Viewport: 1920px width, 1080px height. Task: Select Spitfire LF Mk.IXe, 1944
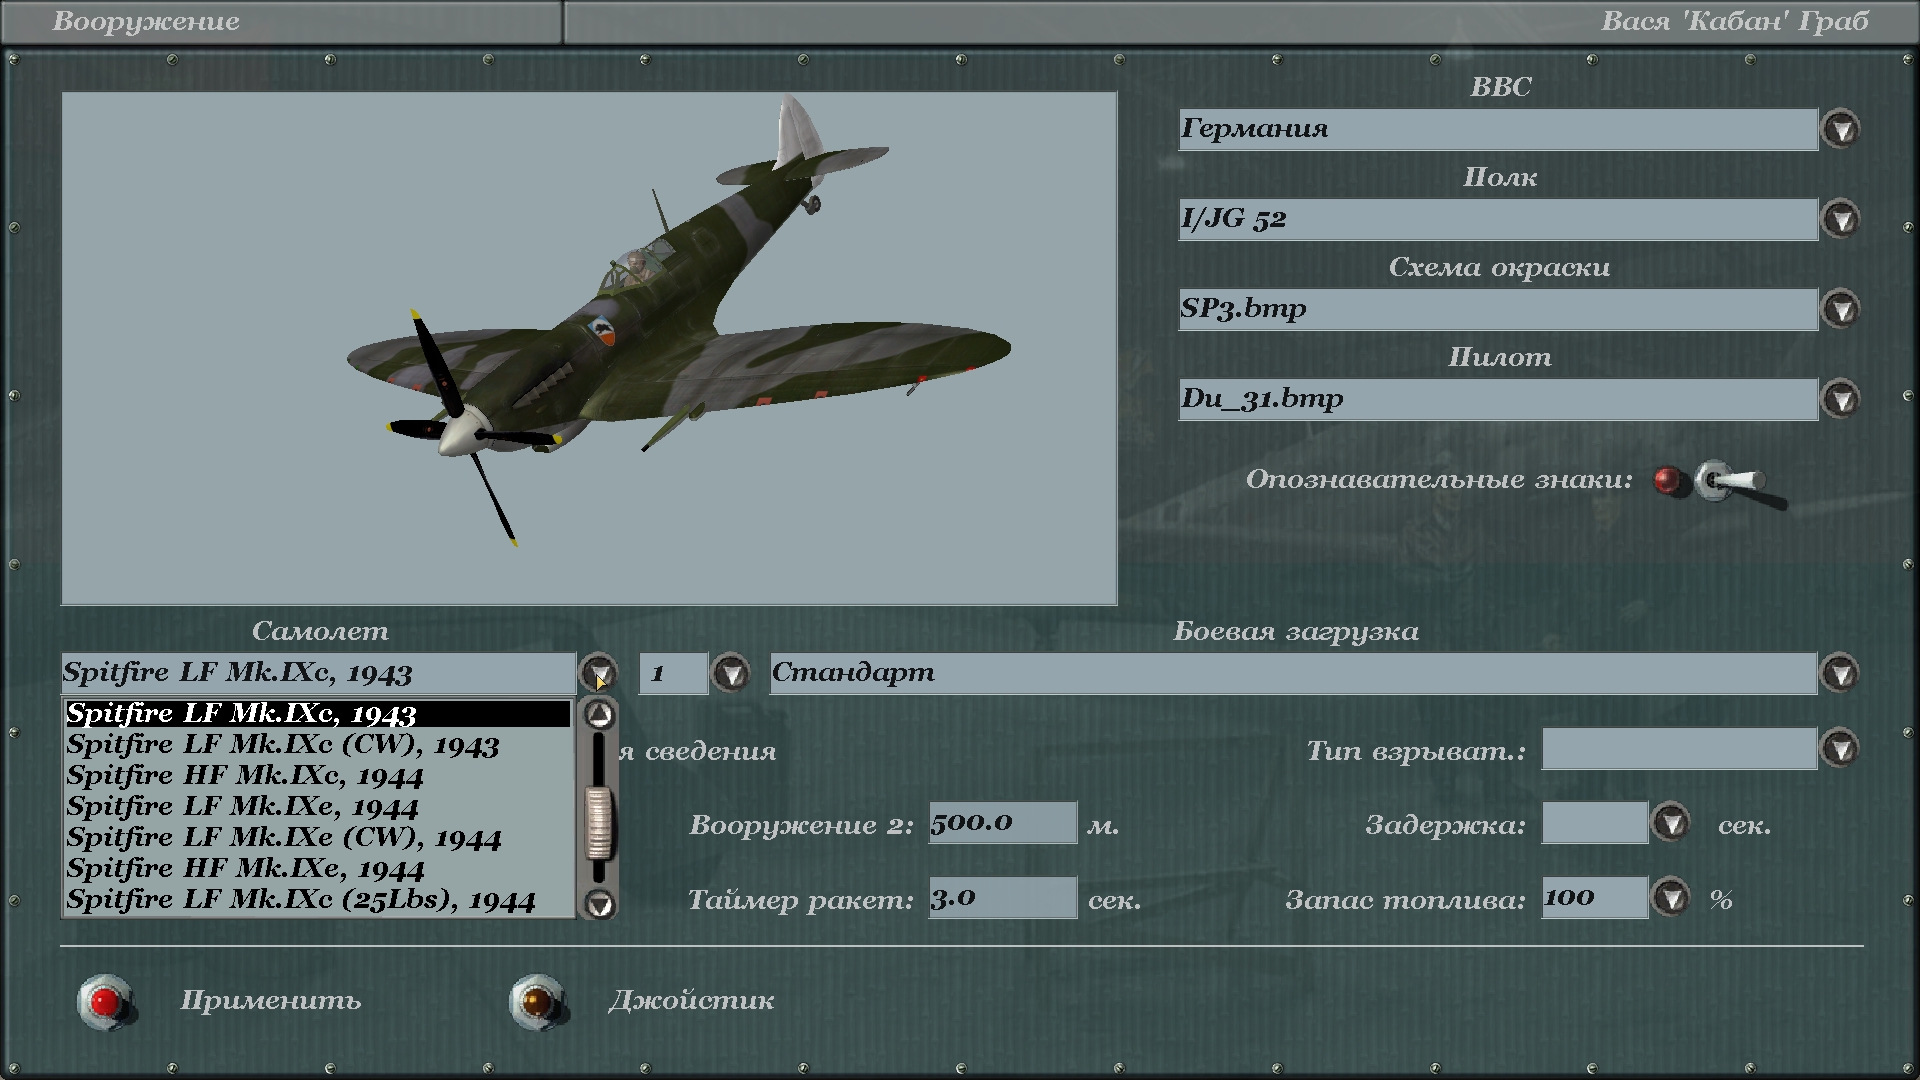coord(318,807)
